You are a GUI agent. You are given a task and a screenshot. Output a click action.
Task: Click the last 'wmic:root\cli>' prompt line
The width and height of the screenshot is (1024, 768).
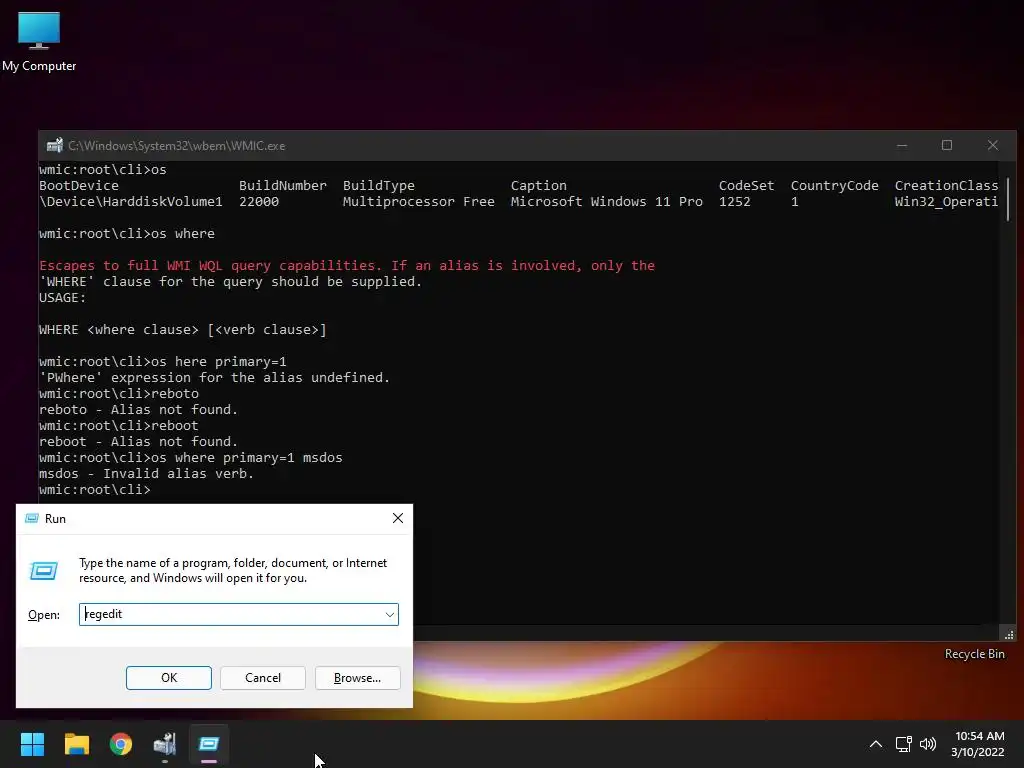click(95, 489)
